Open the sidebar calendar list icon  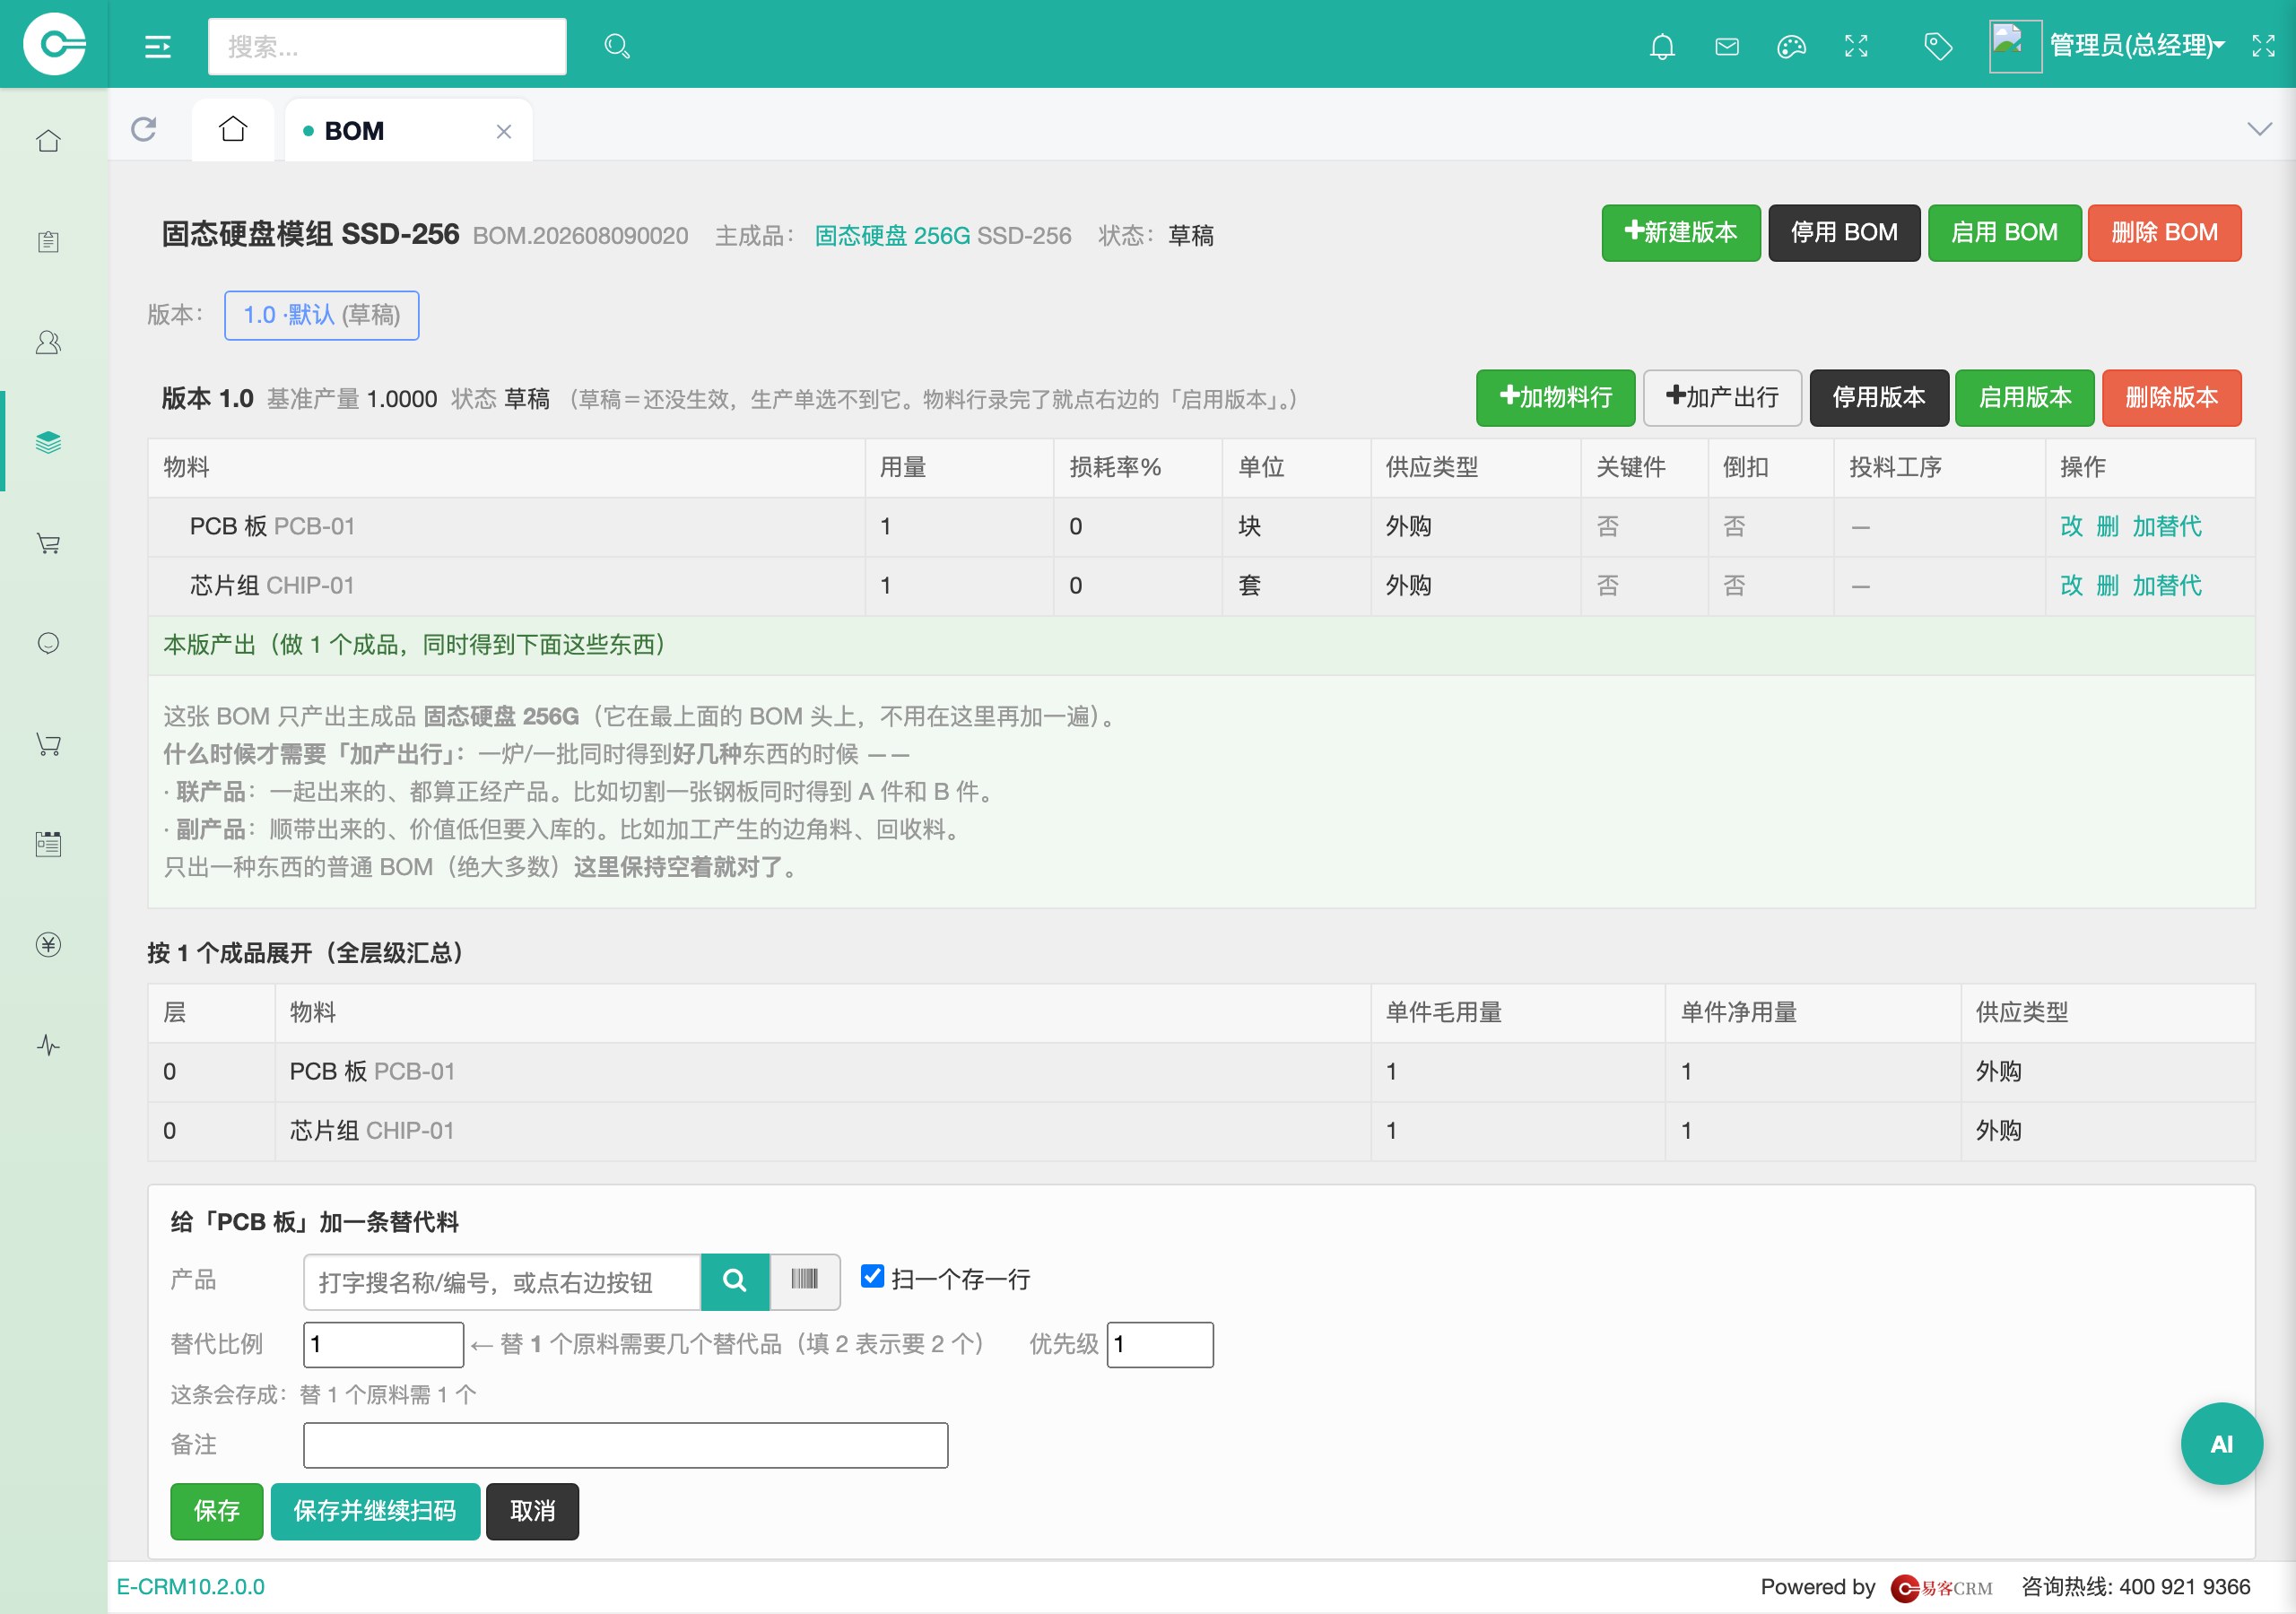coord(48,844)
